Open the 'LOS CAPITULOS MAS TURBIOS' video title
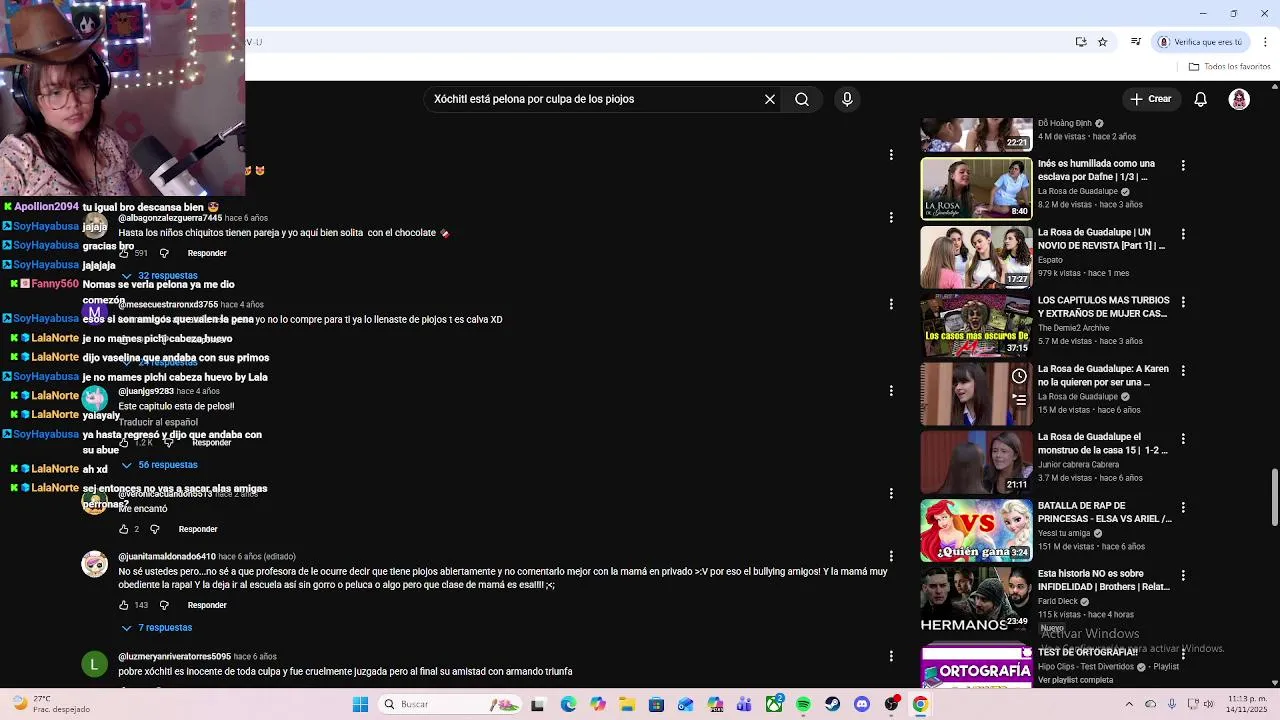The width and height of the screenshot is (1280, 720). click(x=1102, y=307)
